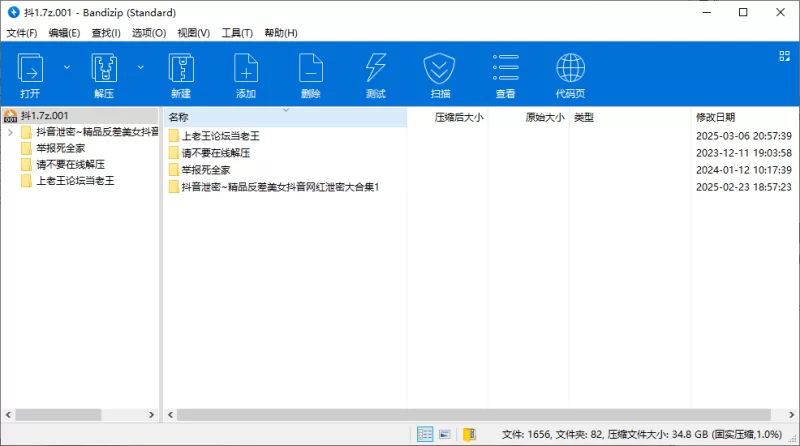Image resolution: width=800 pixels, height=446 pixels.
Task: Click folder icon of 举报死全家 list row
Action: 173,170
